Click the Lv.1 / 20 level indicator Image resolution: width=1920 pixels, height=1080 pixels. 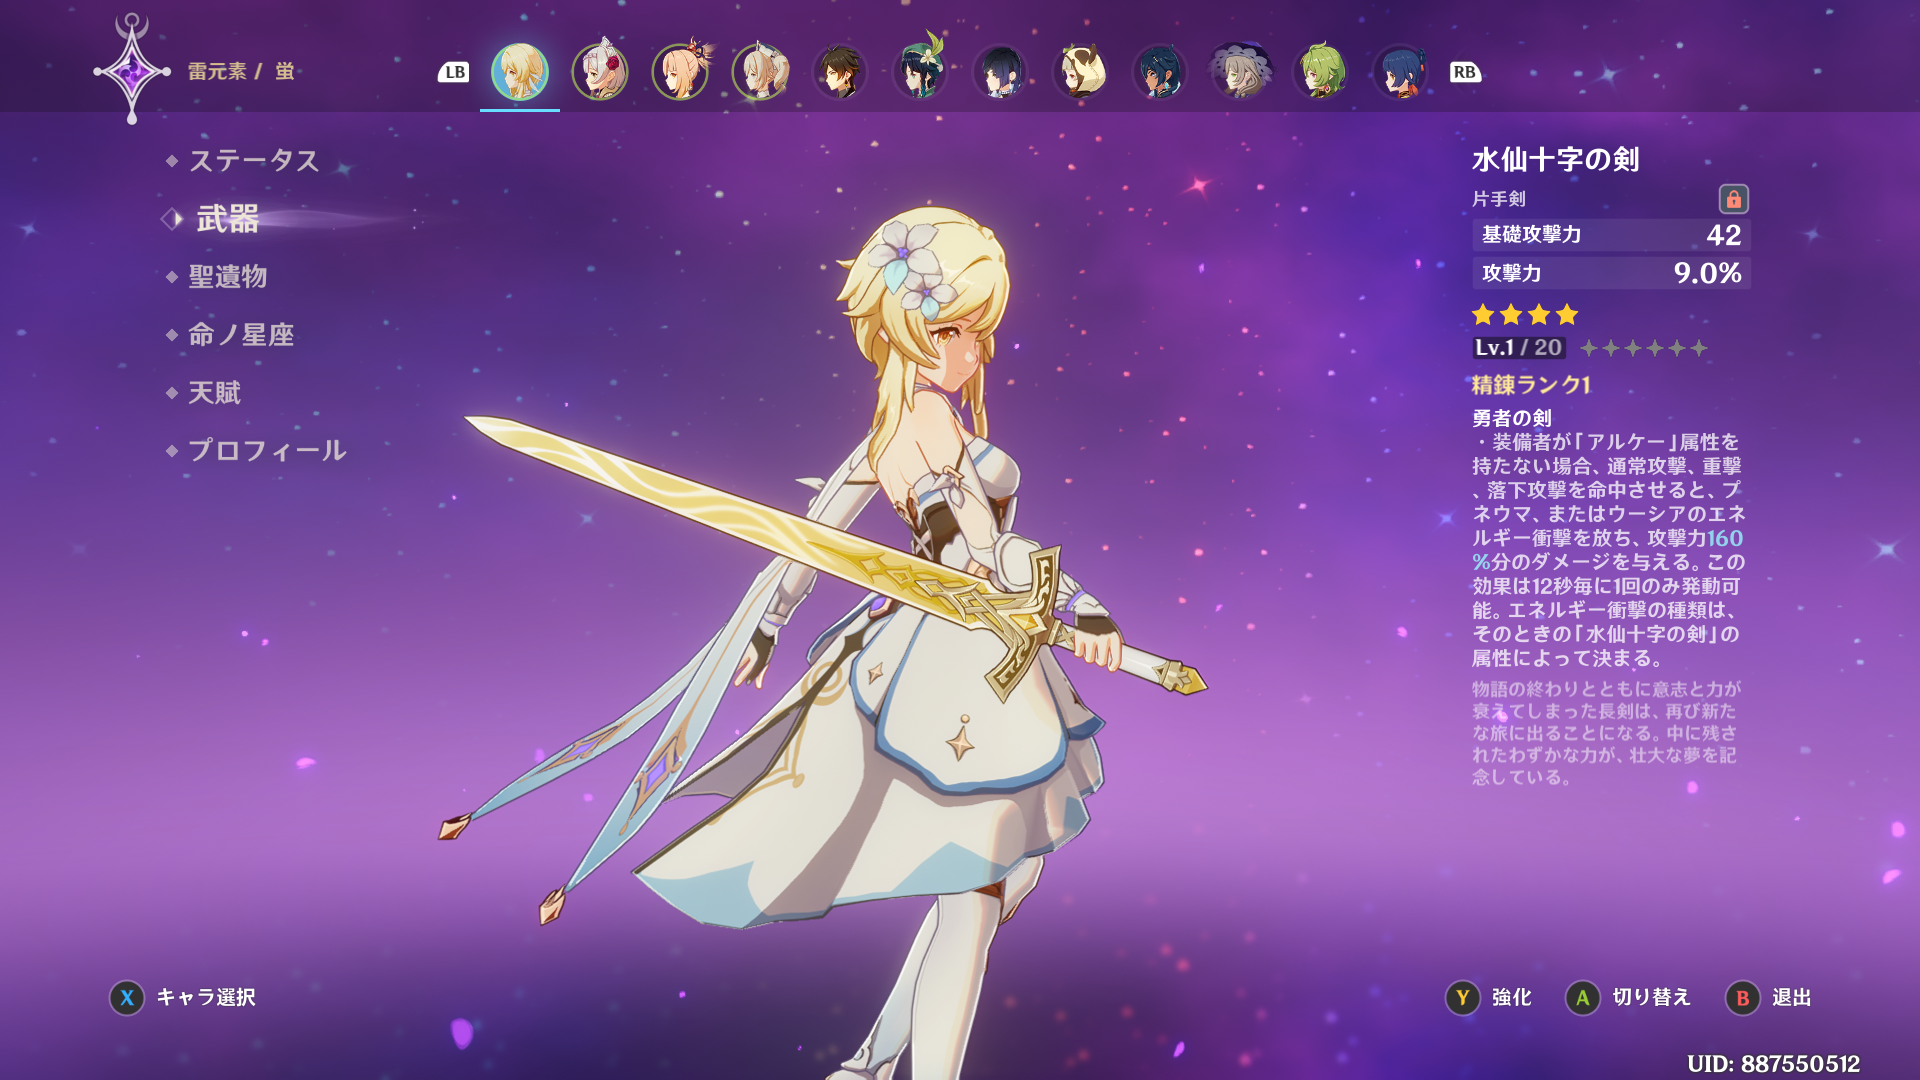[x=1518, y=348]
